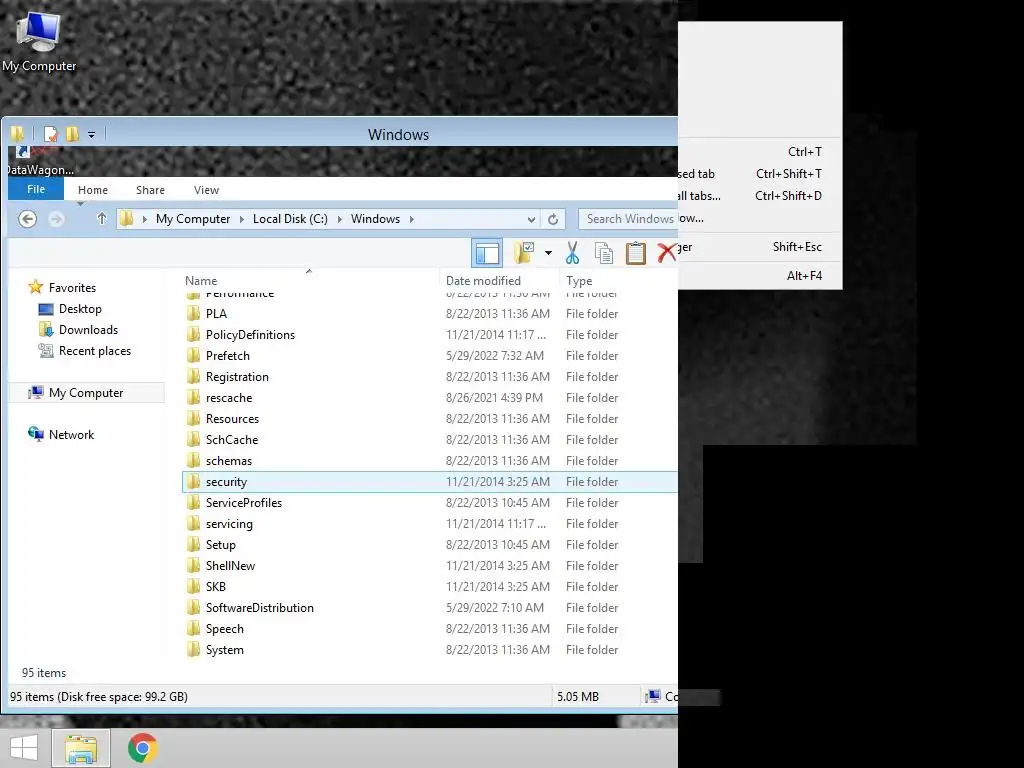Select the rescache folder icon
The height and width of the screenshot is (768, 1024).
193,398
